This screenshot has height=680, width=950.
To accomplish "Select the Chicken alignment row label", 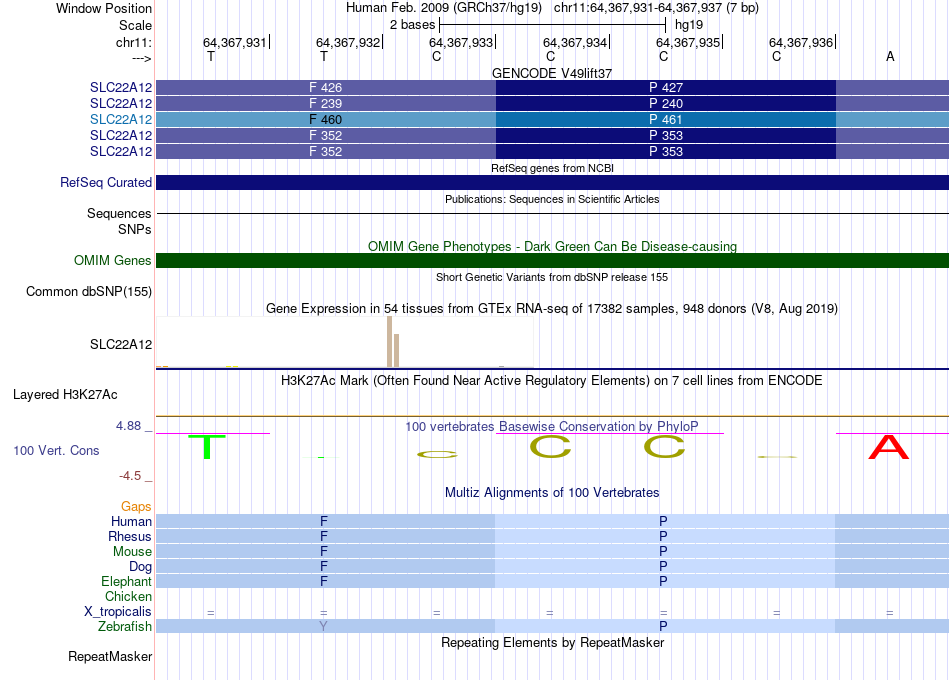I will (x=128, y=596).
